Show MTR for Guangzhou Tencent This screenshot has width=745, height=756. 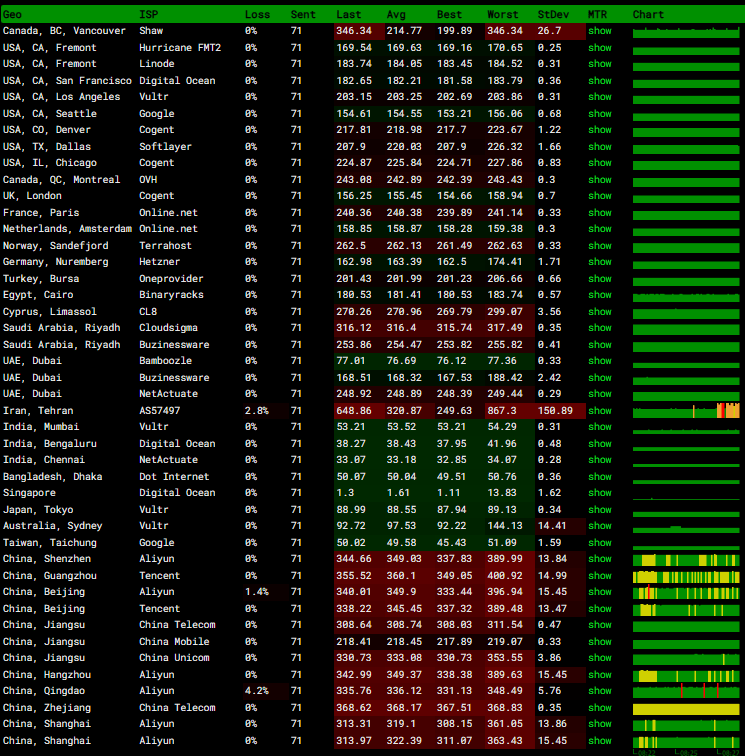(599, 576)
